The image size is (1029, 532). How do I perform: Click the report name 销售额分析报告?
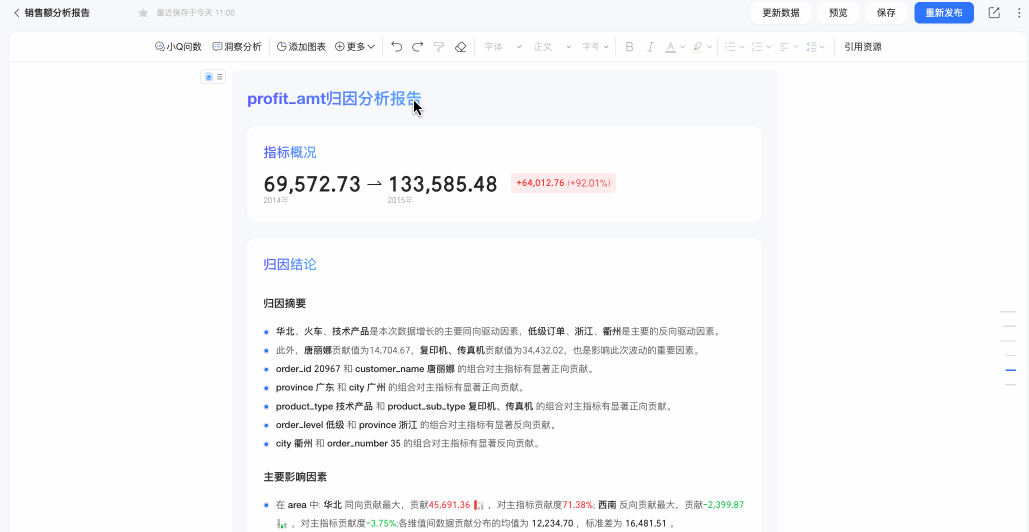(x=57, y=12)
